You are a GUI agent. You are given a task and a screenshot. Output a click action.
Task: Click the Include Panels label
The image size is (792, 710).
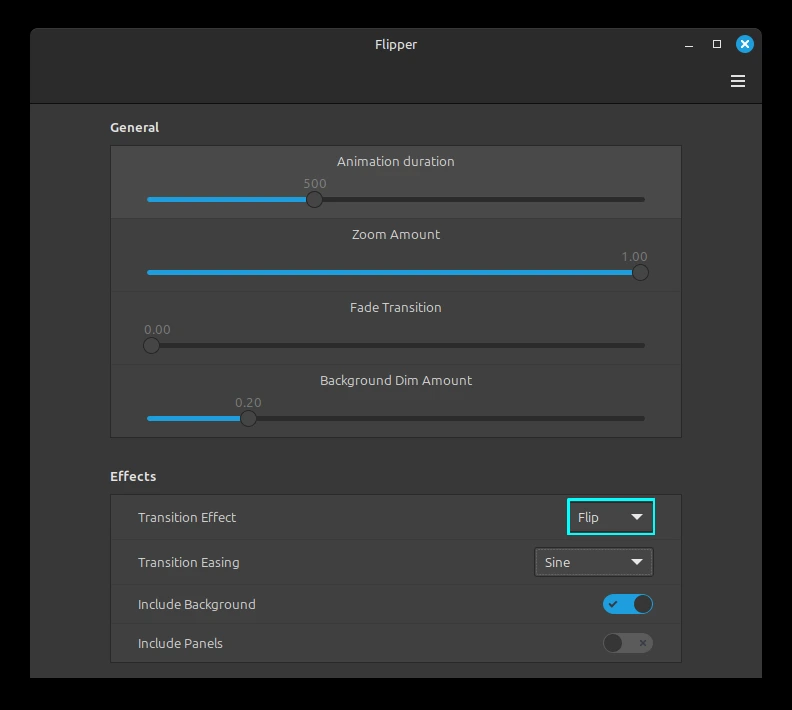tap(180, 643)
